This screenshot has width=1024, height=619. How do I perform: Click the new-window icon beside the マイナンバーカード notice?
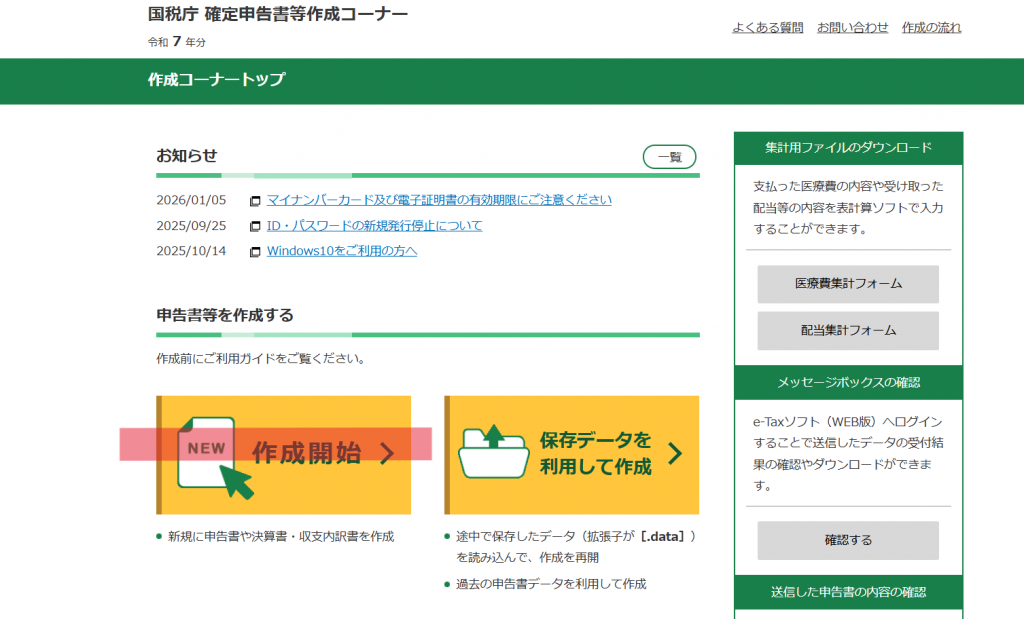pos(255,201)
